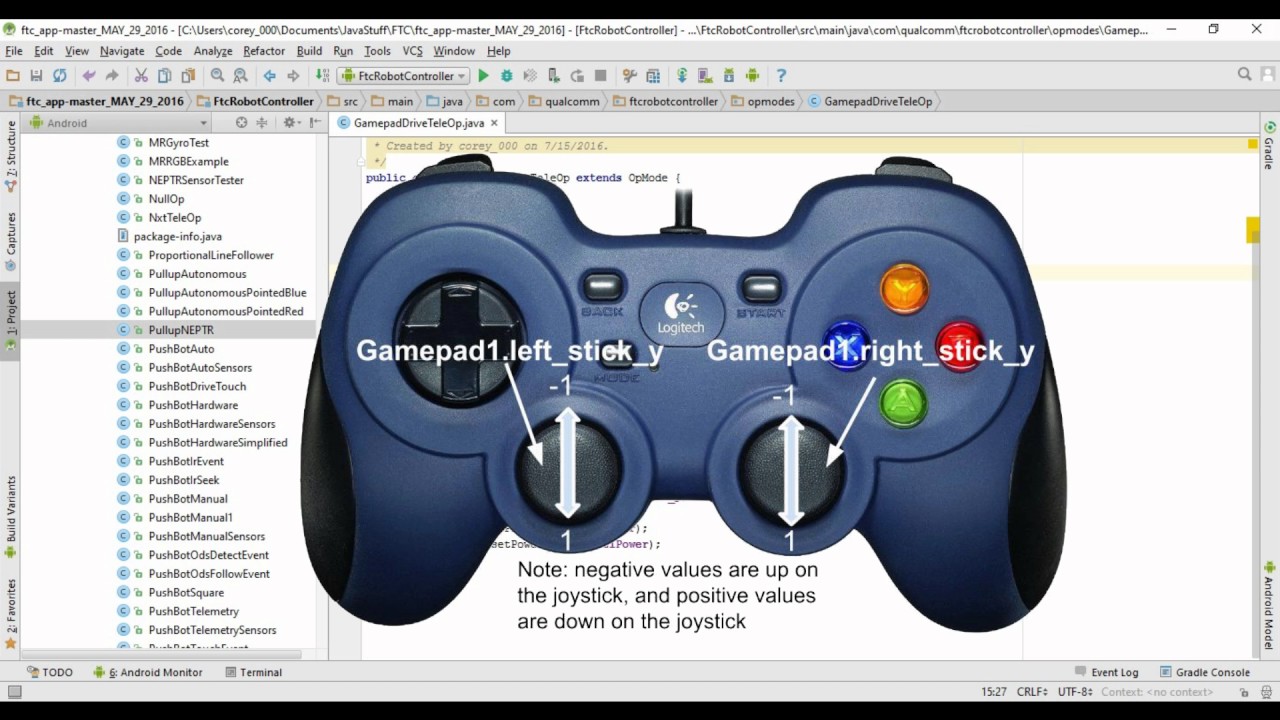Run the app with green play icon
The height and width of the screenshot is (720, 1280).
[x=483, y=76]
